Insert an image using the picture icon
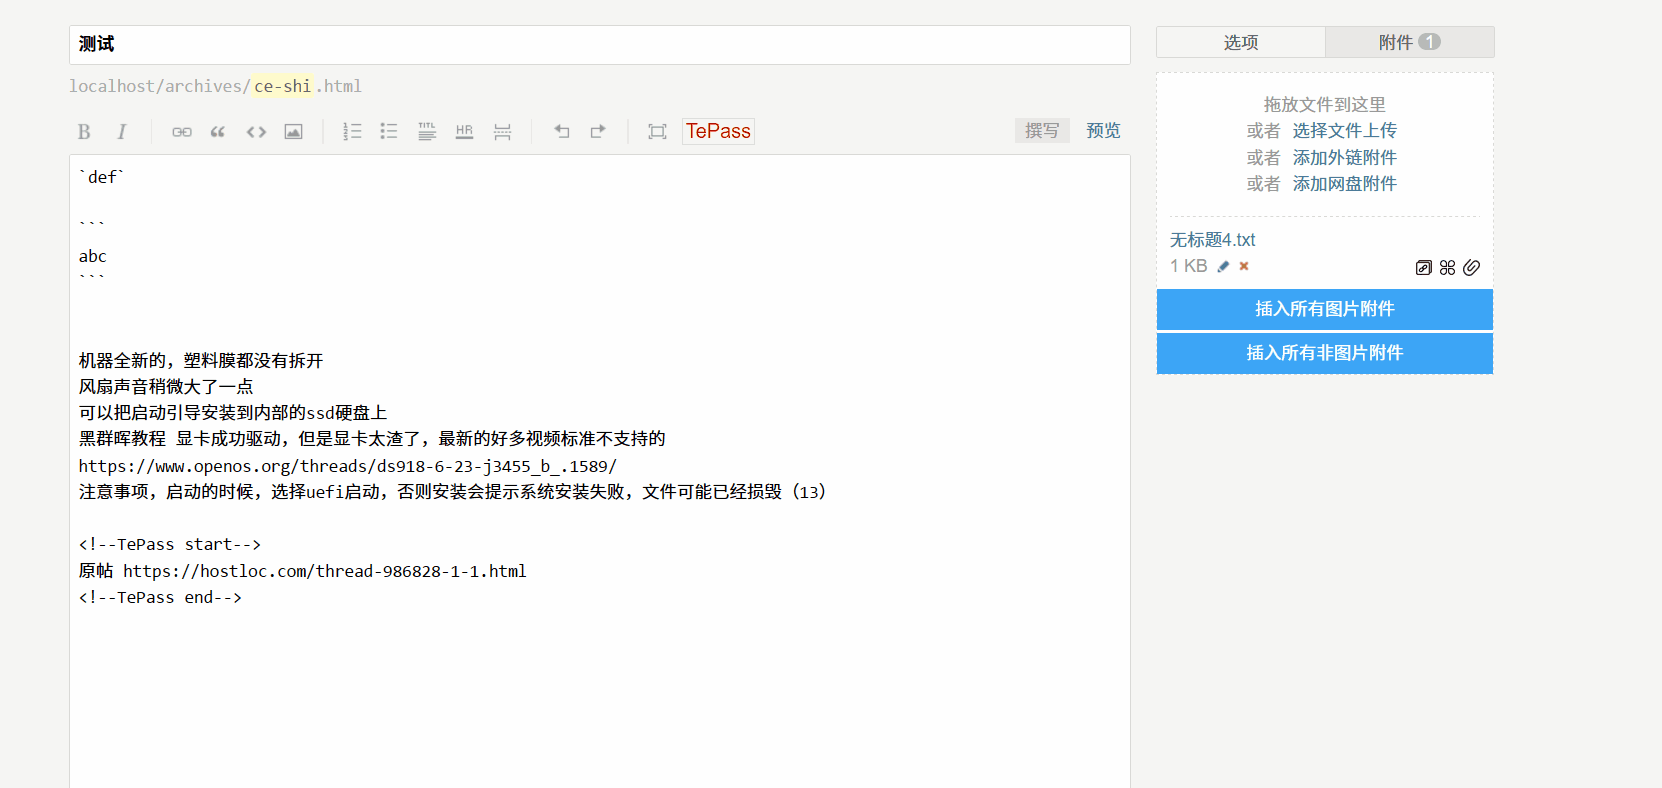This screenshot has height=788, width=1662. click(293, 132)
